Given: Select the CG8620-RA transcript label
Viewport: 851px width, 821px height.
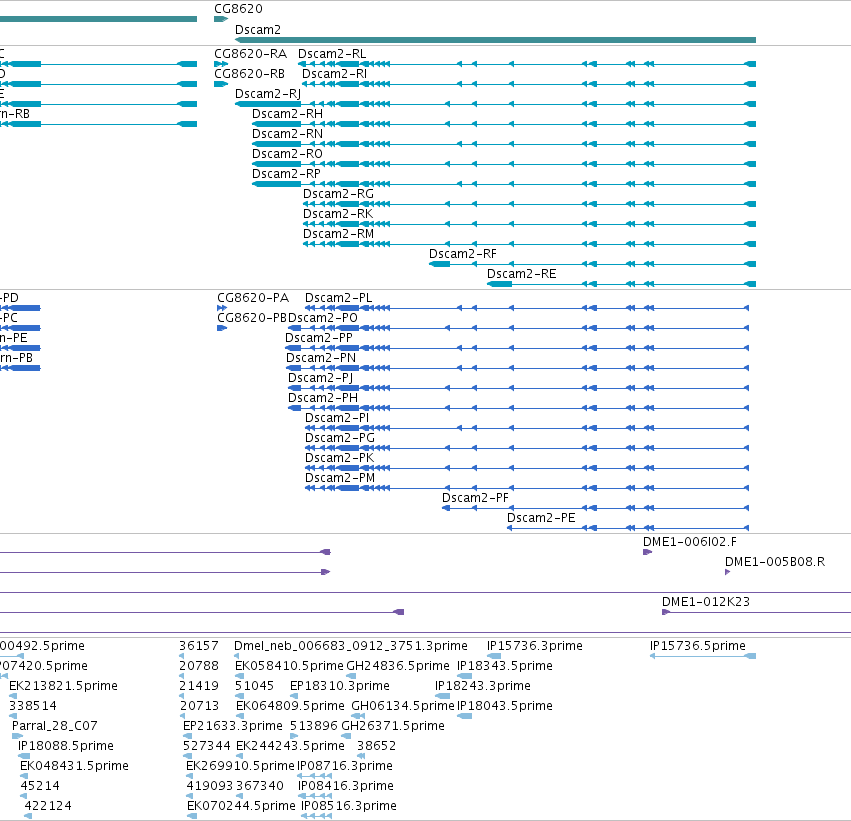Looking at the screenshot, I should (250, 54).
